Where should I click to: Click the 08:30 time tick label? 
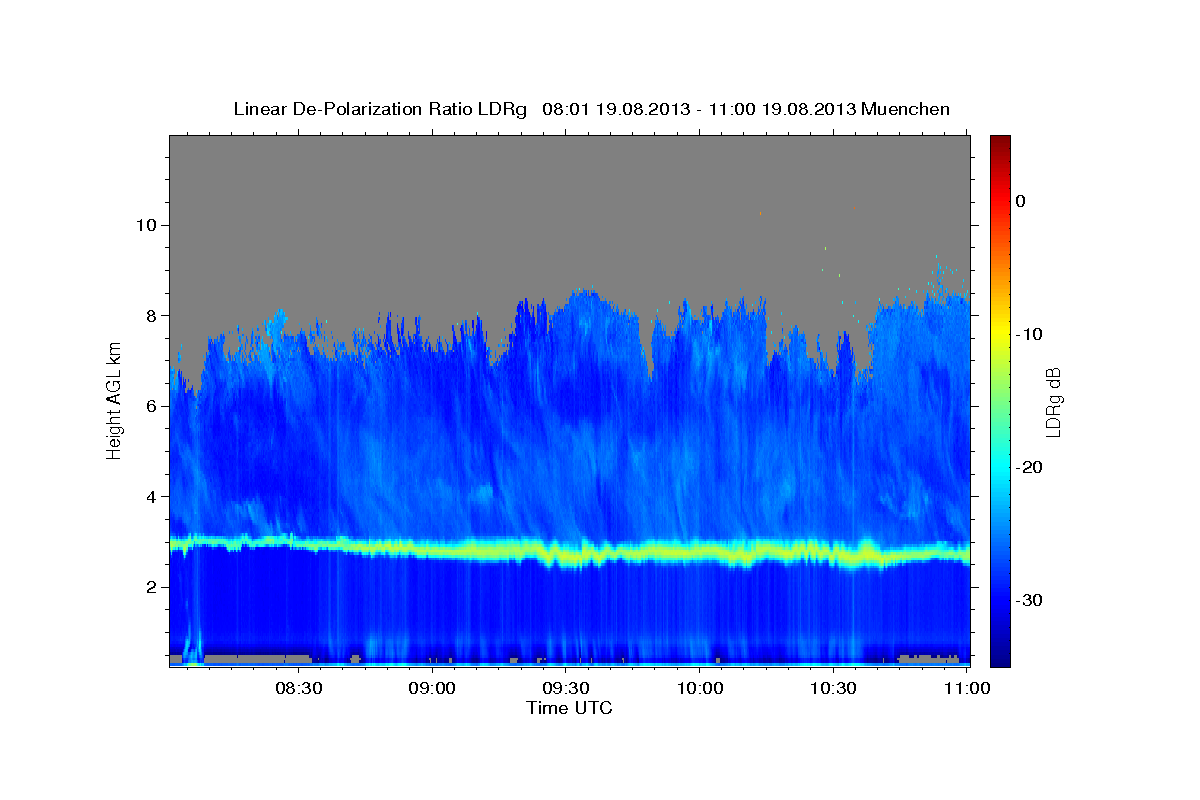298,689
